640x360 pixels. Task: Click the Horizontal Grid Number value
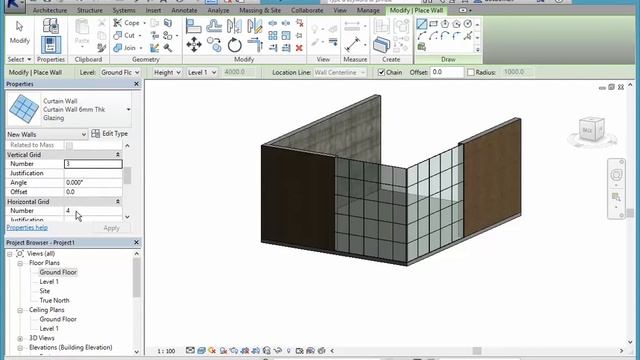point(93,211)
